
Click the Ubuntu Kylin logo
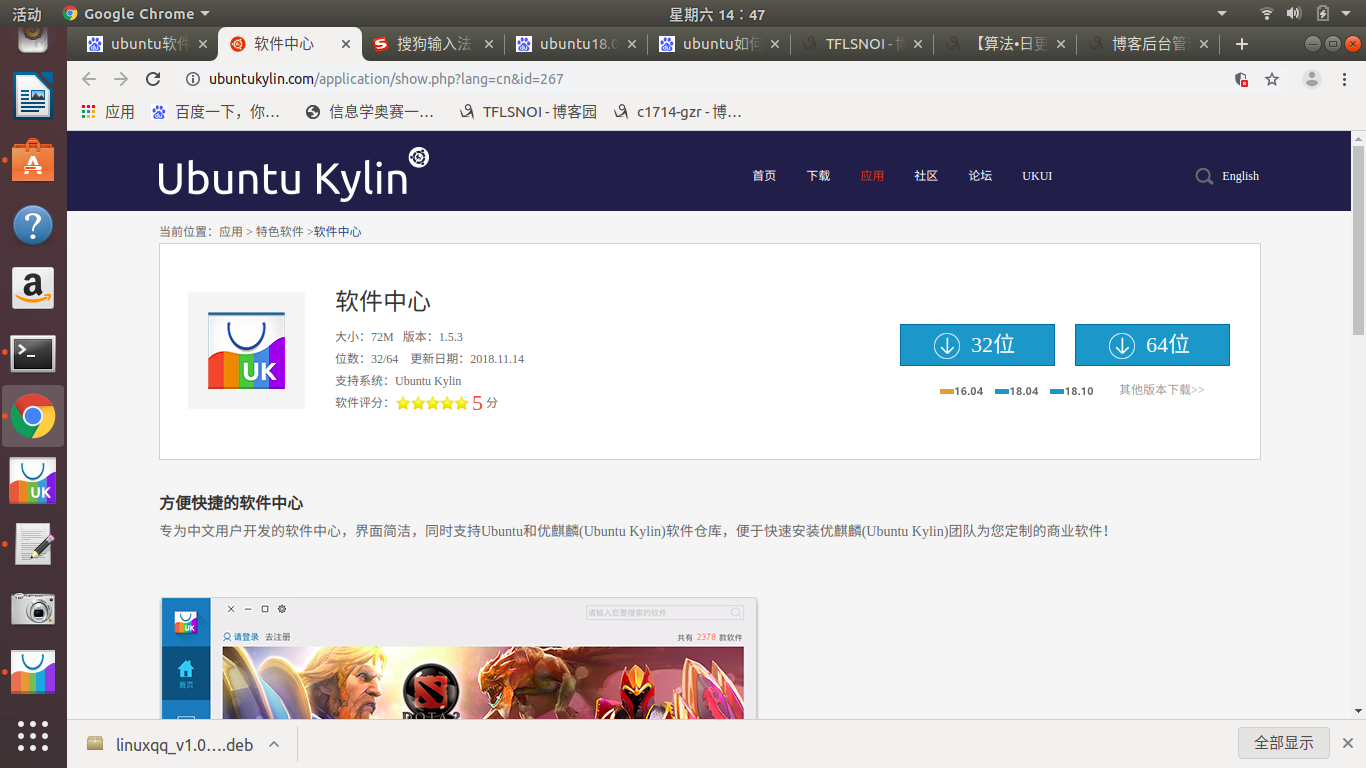tap(293, 174)
